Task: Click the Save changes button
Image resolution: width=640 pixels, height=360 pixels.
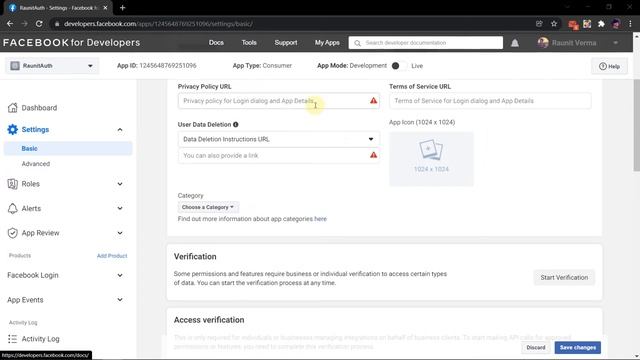Action: coord(578,348)
